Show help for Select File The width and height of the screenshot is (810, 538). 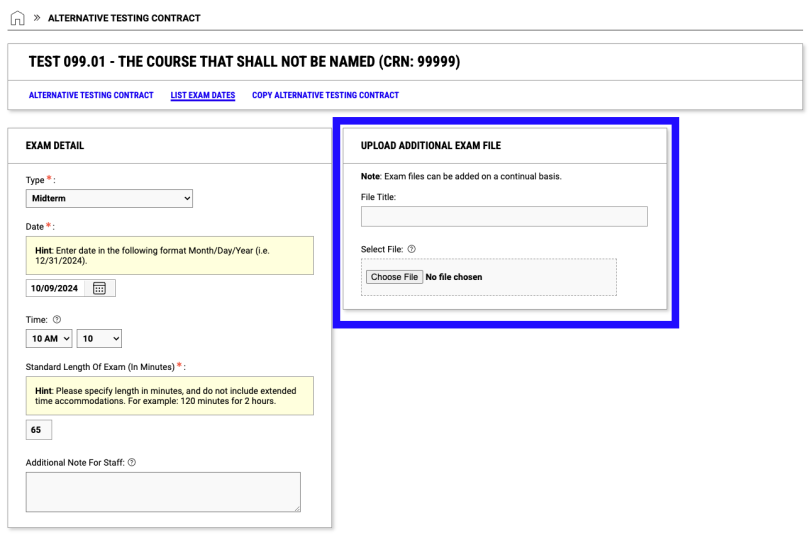pyautogui.click(x=411, y=249)
